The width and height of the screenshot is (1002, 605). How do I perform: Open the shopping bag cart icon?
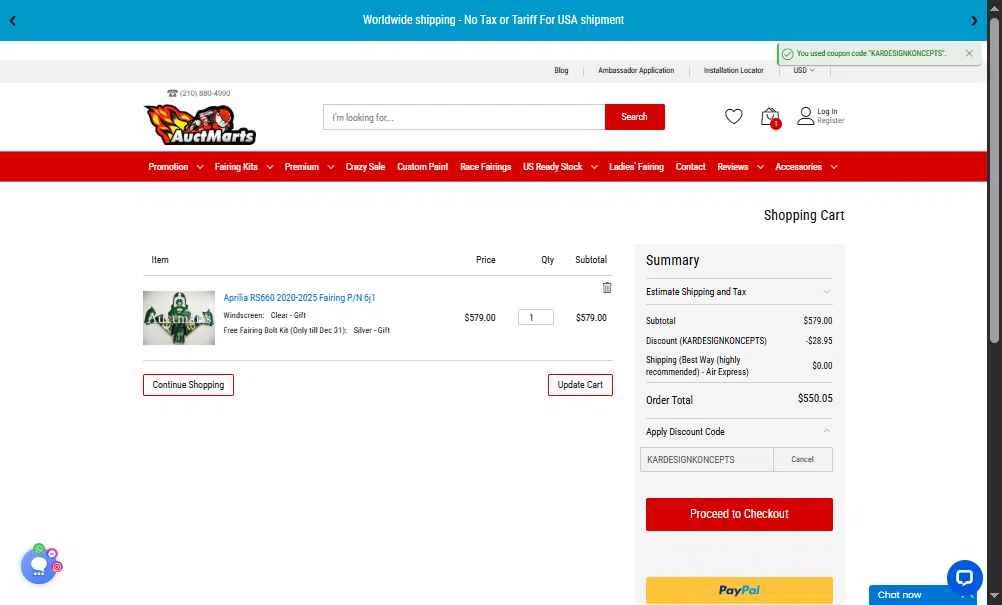coord(771,118)
